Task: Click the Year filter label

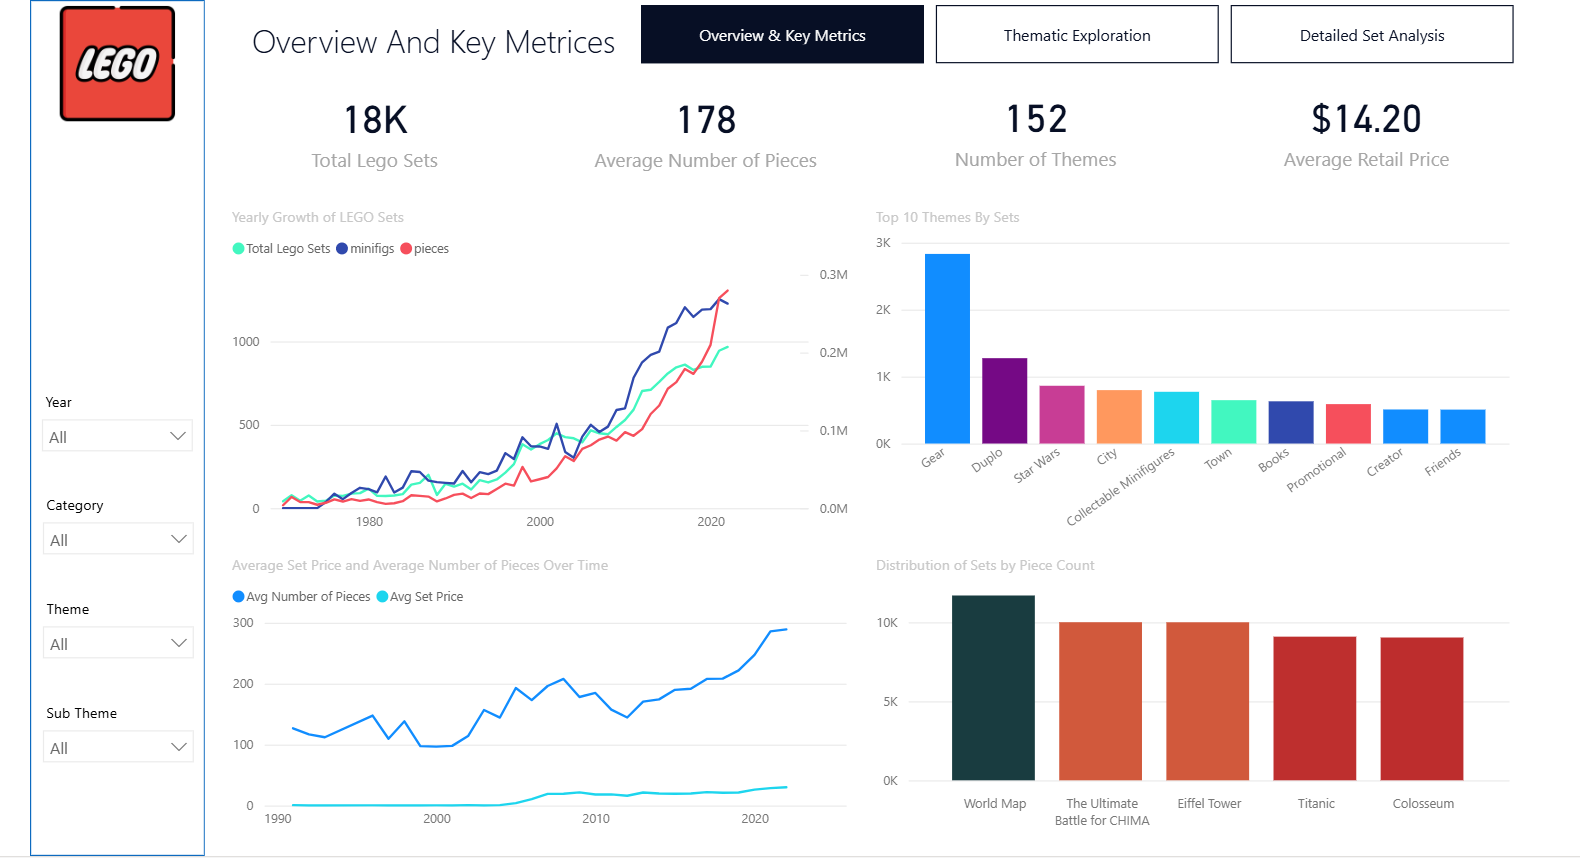Action: point(59,402)
